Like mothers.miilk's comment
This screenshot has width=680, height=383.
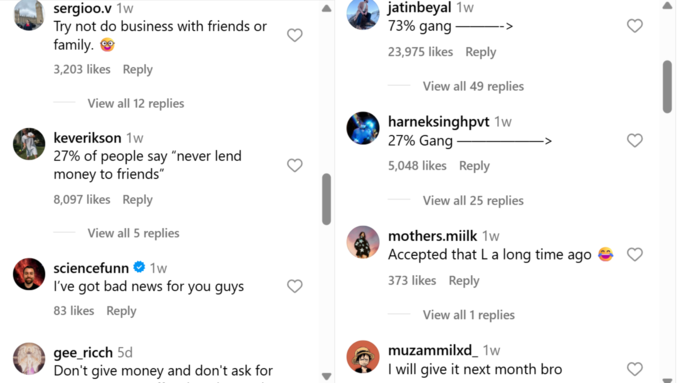(x=634, y=255)
